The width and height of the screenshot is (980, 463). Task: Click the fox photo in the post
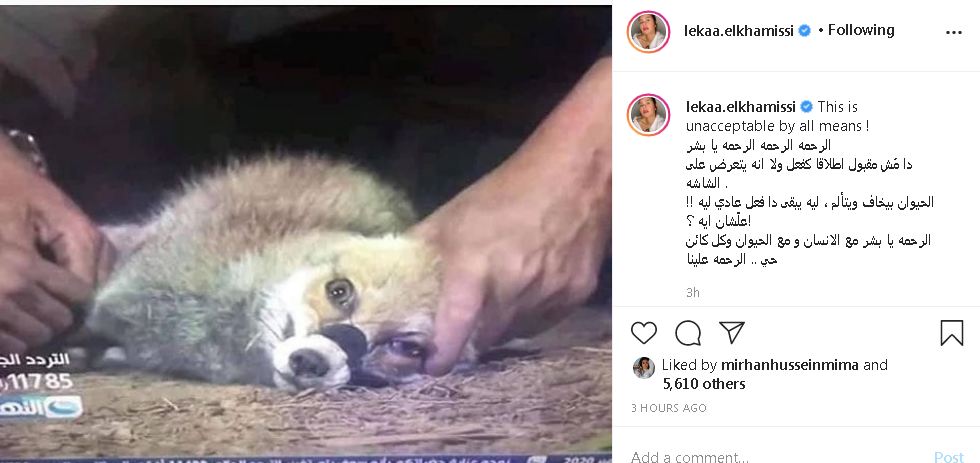[306, 232]
